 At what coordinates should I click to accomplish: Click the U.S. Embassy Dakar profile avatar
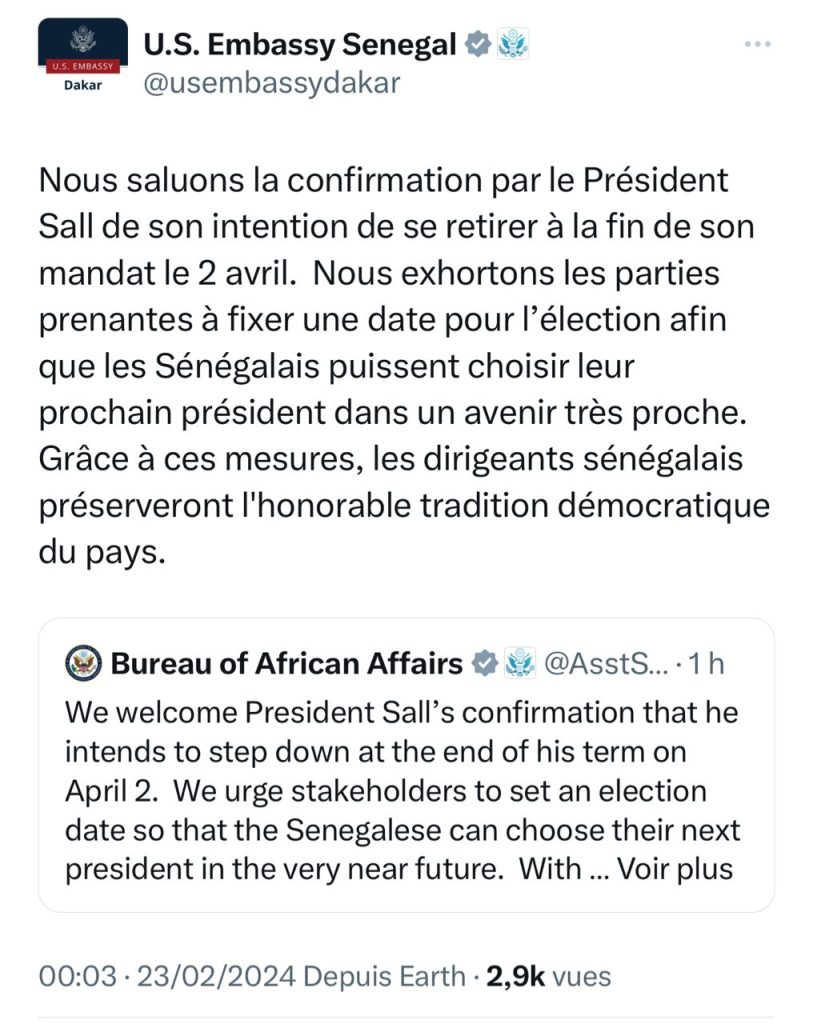[x=83, y=56]
